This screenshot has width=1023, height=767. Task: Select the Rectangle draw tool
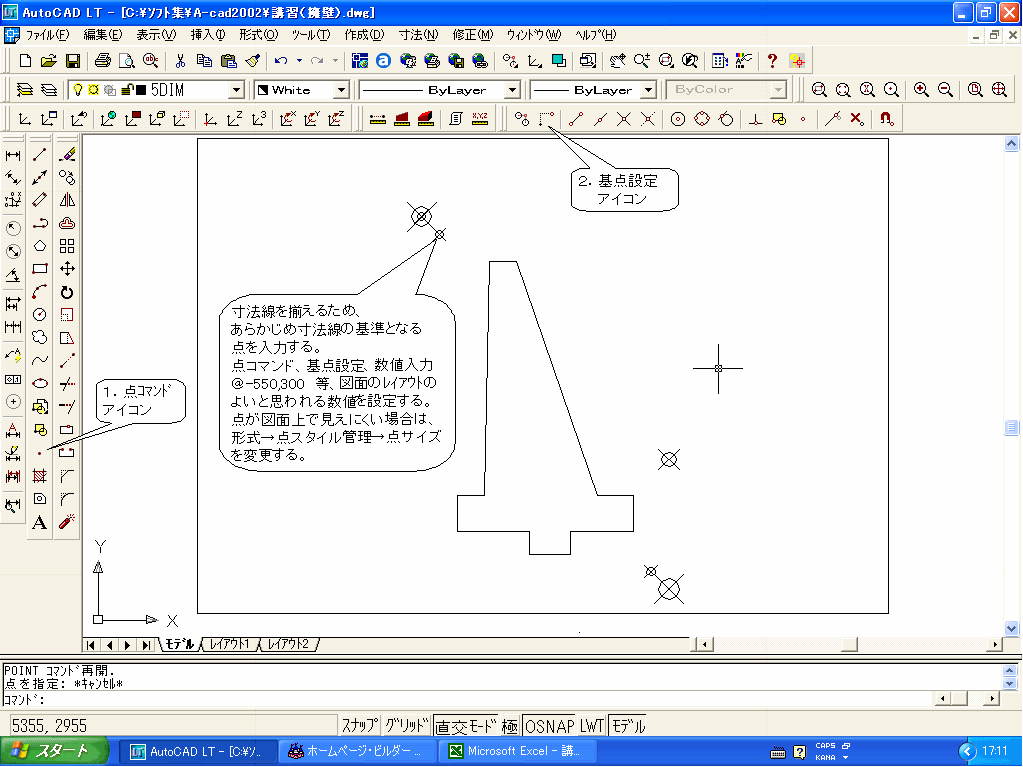pos(40,269)
